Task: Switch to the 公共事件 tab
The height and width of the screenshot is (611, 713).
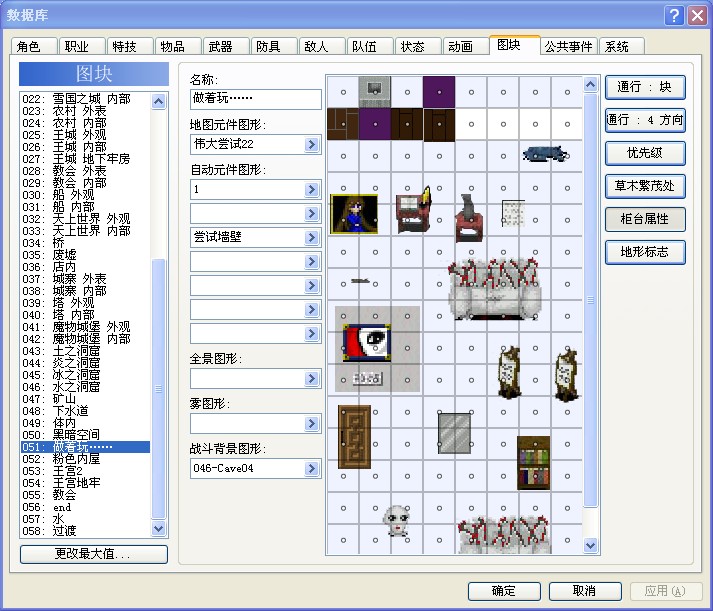Action: (x=568, y=46)
